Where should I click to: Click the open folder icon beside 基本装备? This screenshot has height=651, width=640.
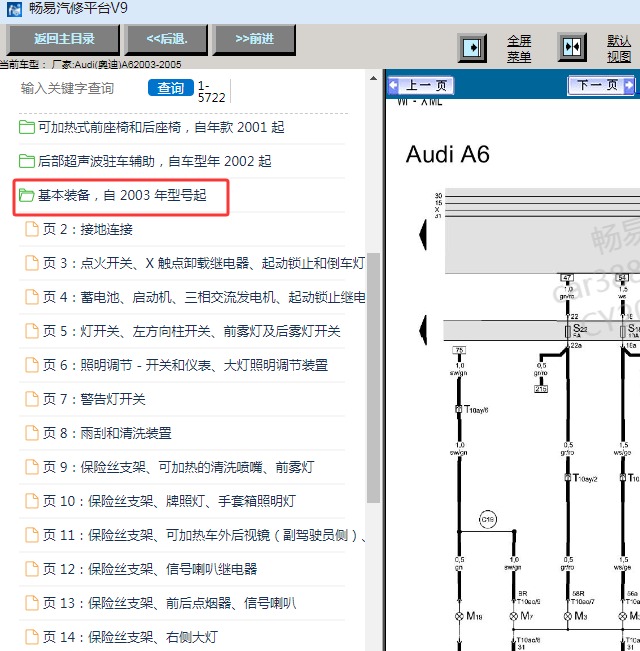pyautogui.click(x=27, y=195)
